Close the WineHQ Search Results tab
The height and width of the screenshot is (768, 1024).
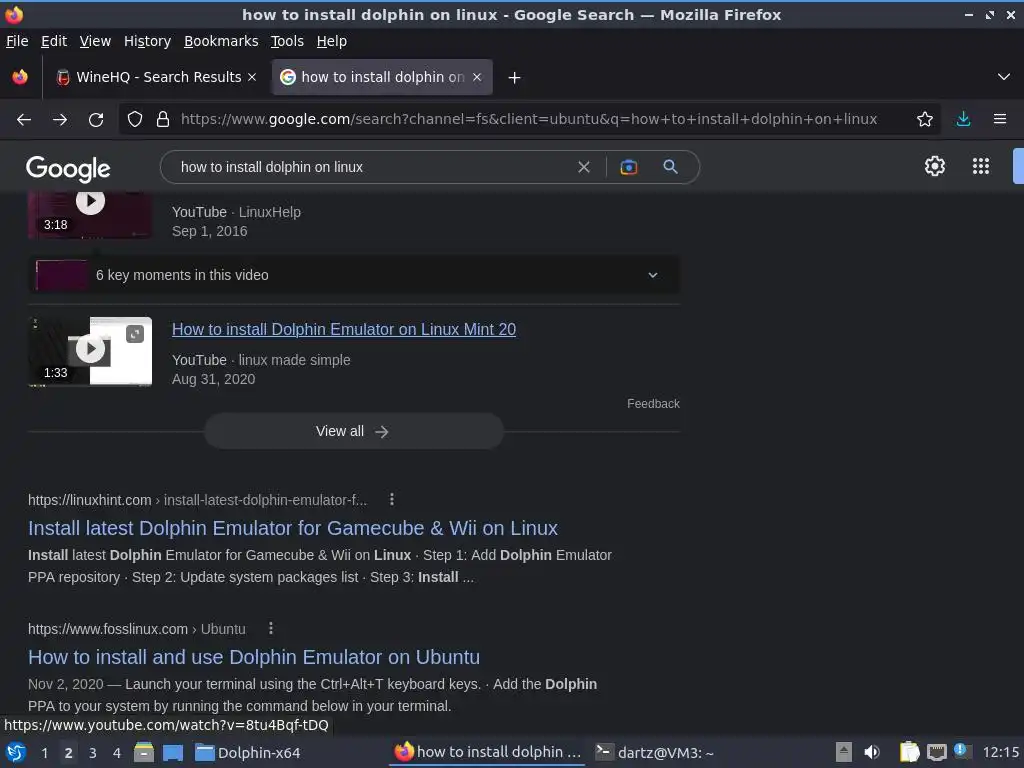252,77
